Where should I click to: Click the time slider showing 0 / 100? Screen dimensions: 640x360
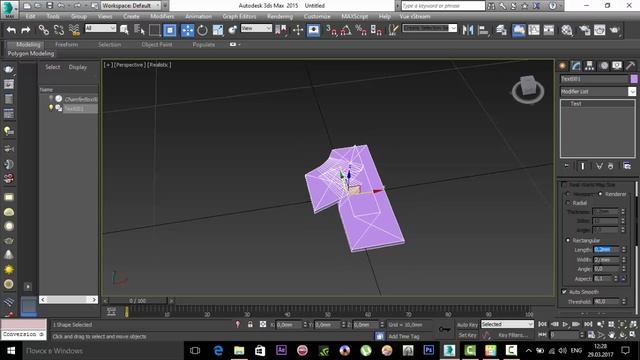coord(138,300)
